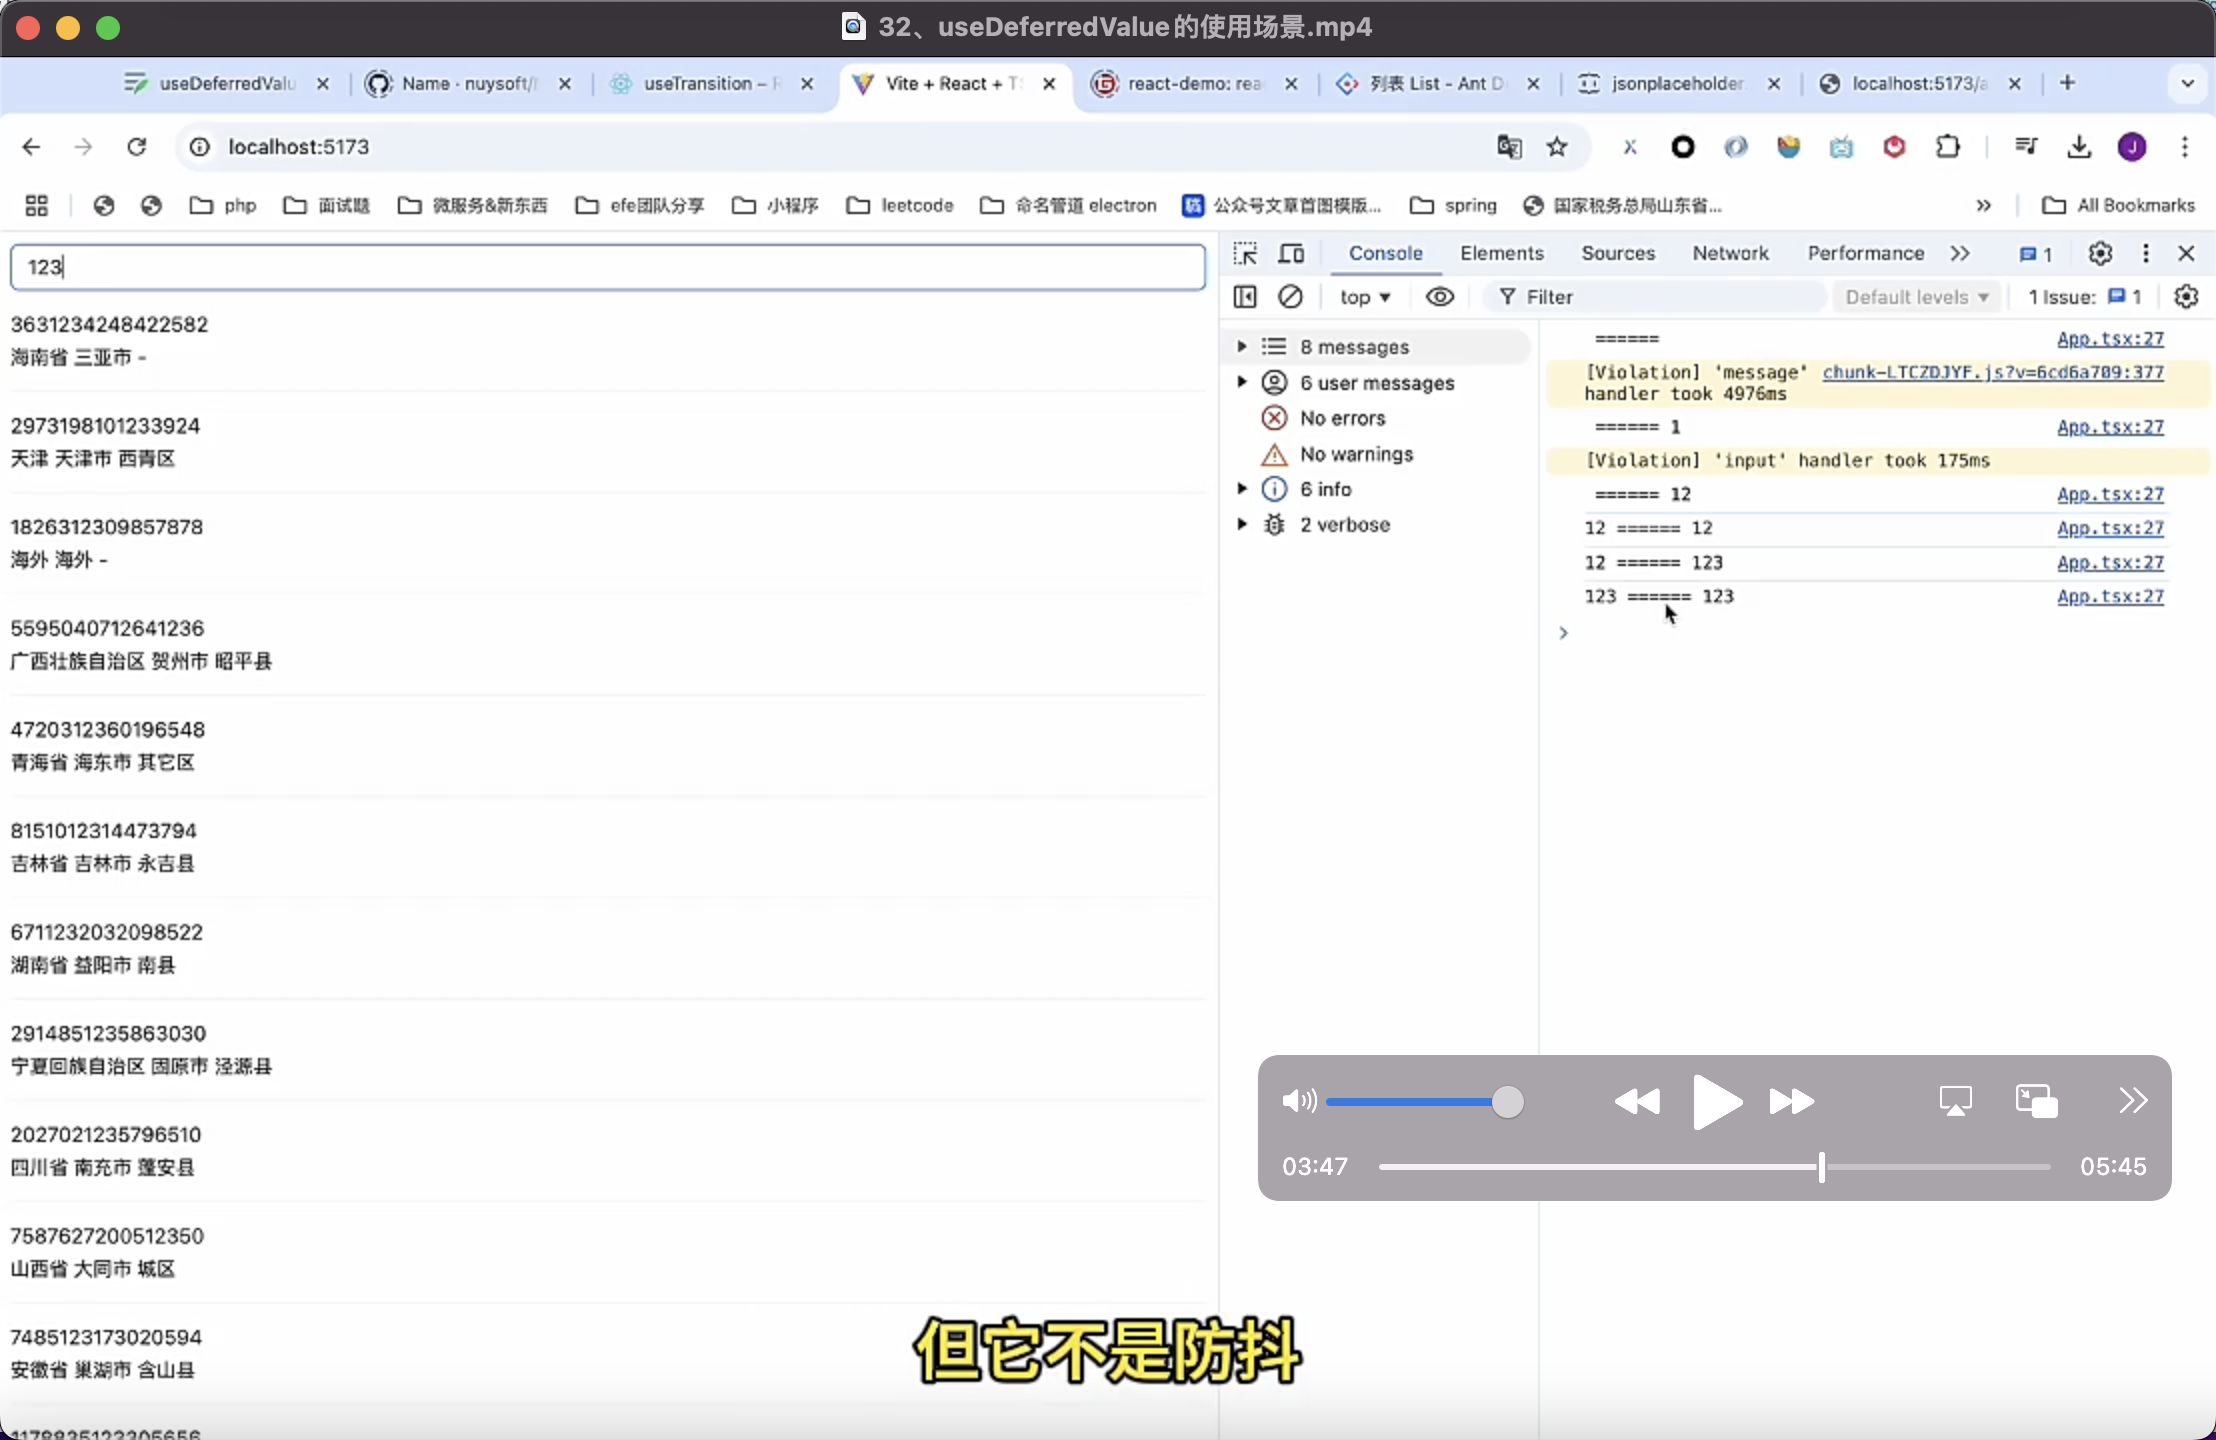Open the Elements tab
The width and height of the screenshot is (2216, 1440).
click(x=1501, y=253)
